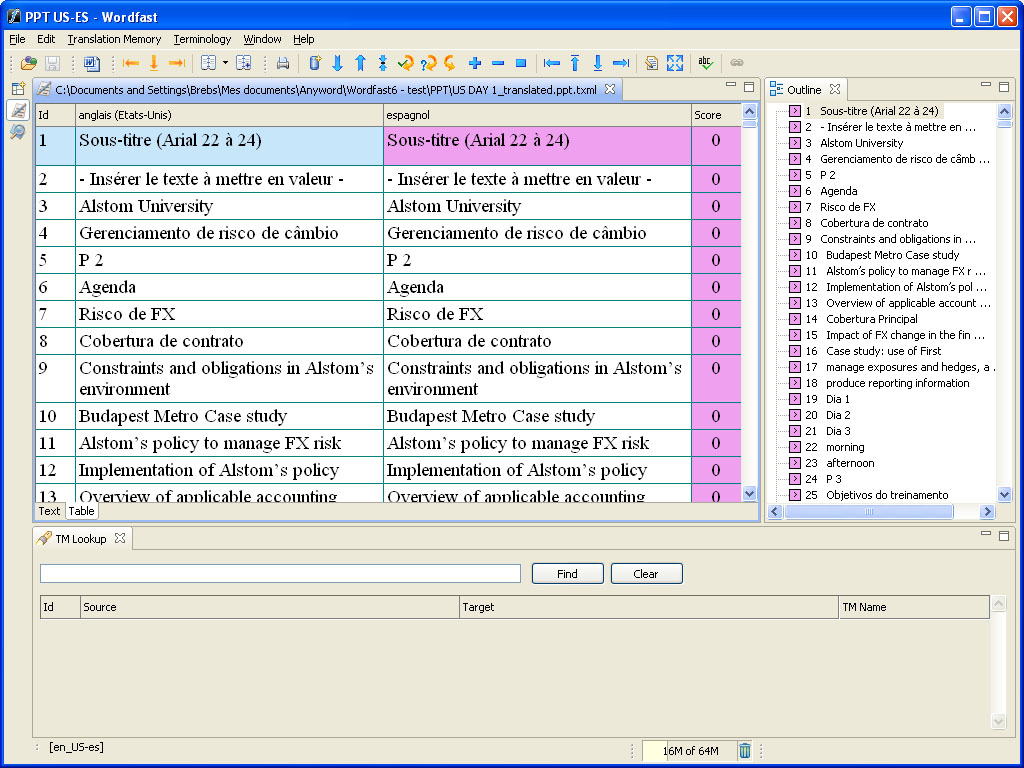Click the blue square toolbar icon

(x=520, y=63)
